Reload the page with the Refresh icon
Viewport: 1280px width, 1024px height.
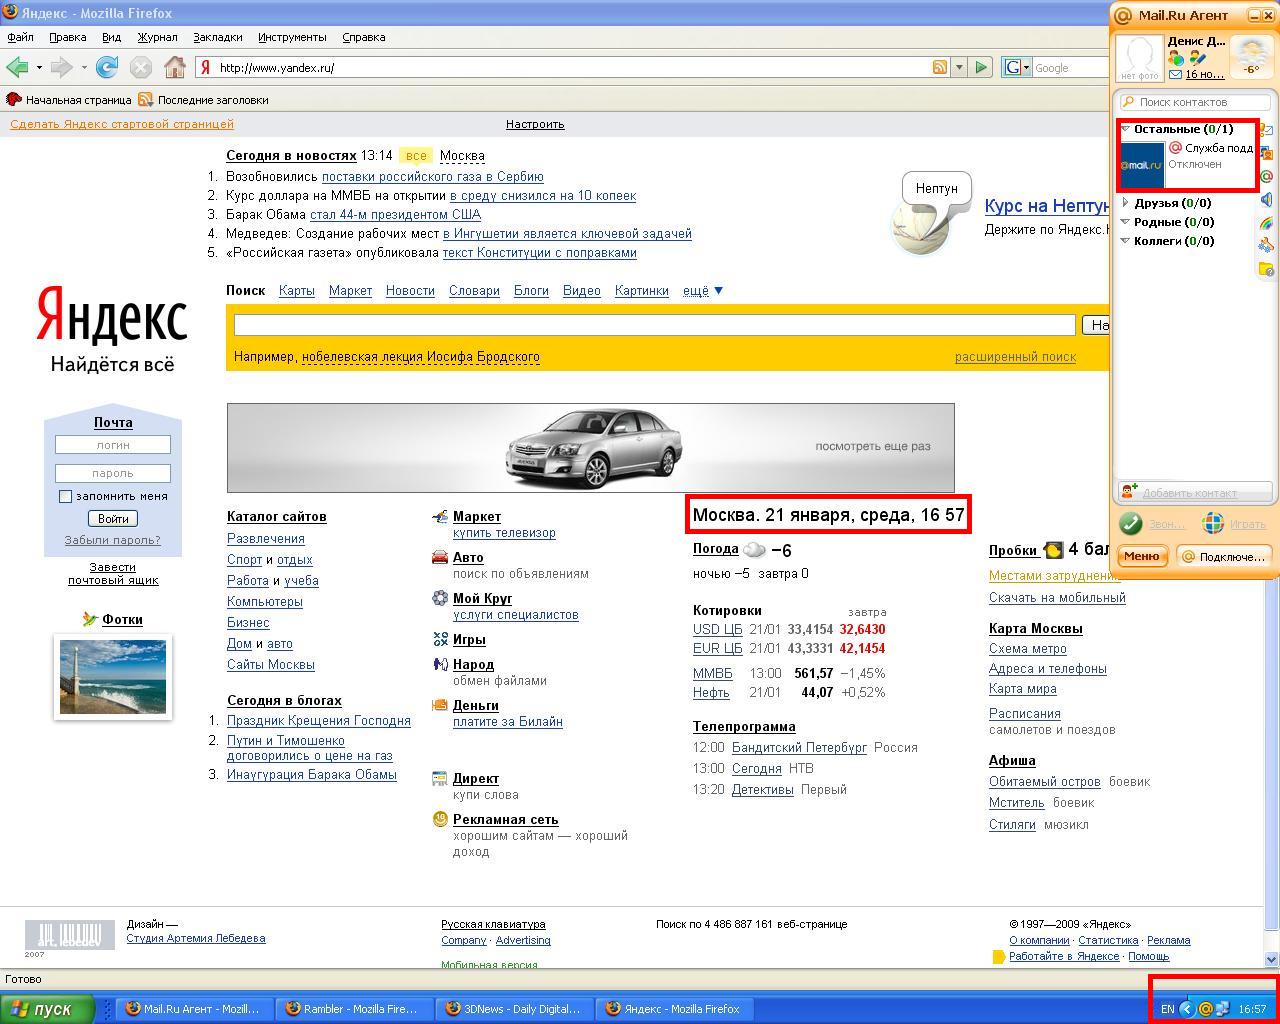point(107,68)
